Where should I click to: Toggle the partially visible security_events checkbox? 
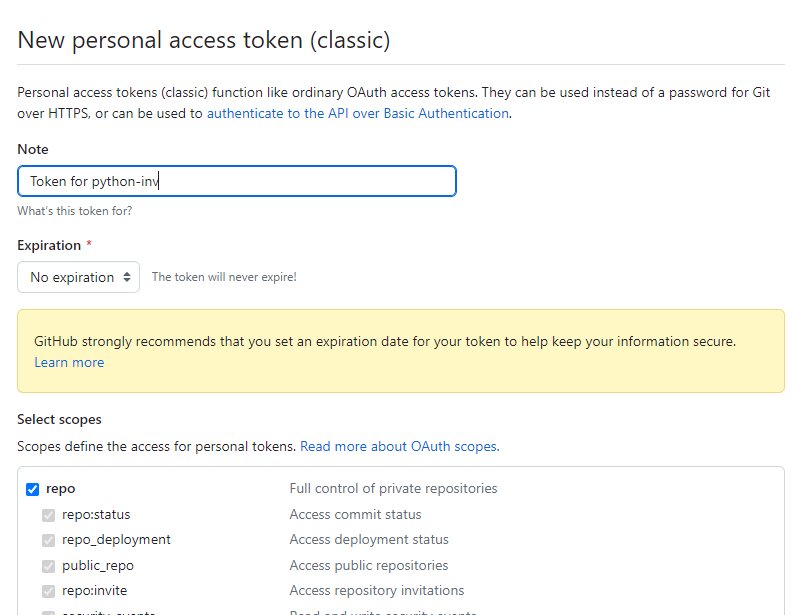48,612
